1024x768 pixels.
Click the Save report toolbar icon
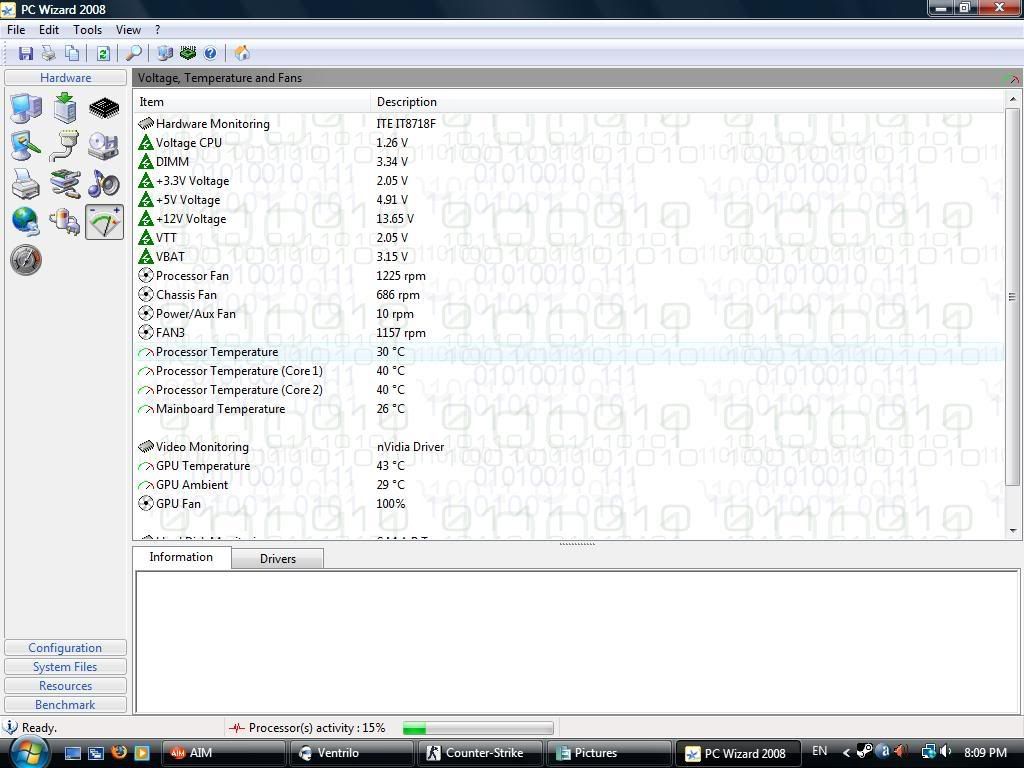point(26,53)
